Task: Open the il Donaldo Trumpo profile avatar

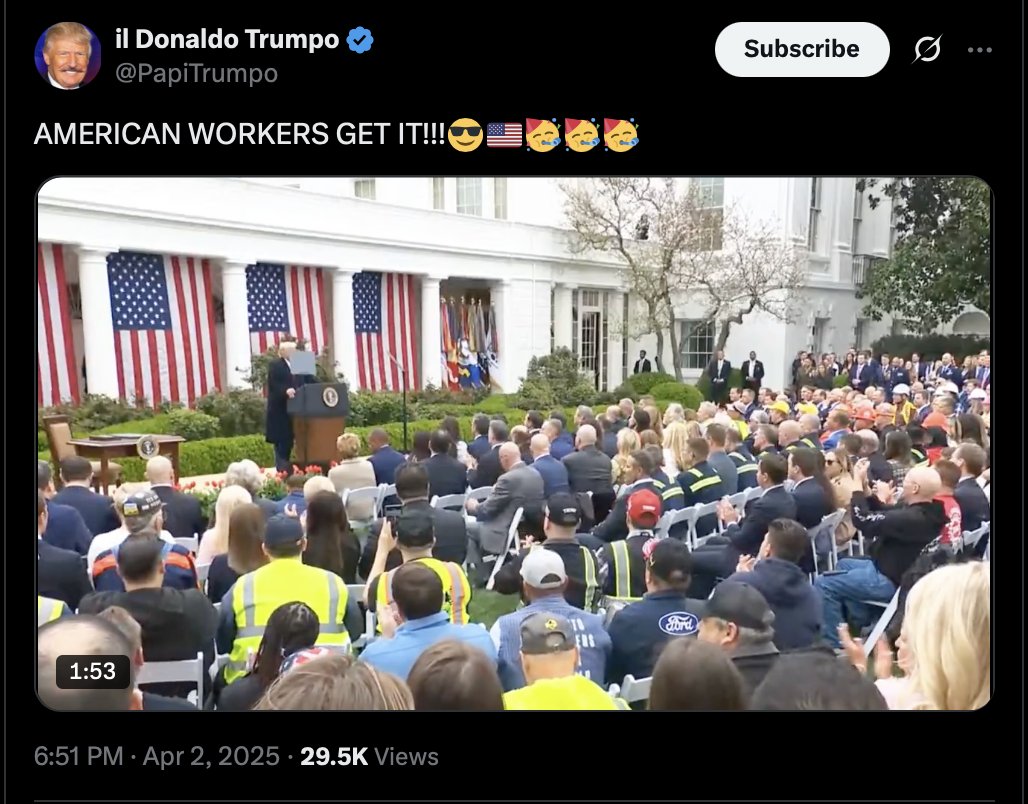Action: pyautogui.click(x=68, y=56)
